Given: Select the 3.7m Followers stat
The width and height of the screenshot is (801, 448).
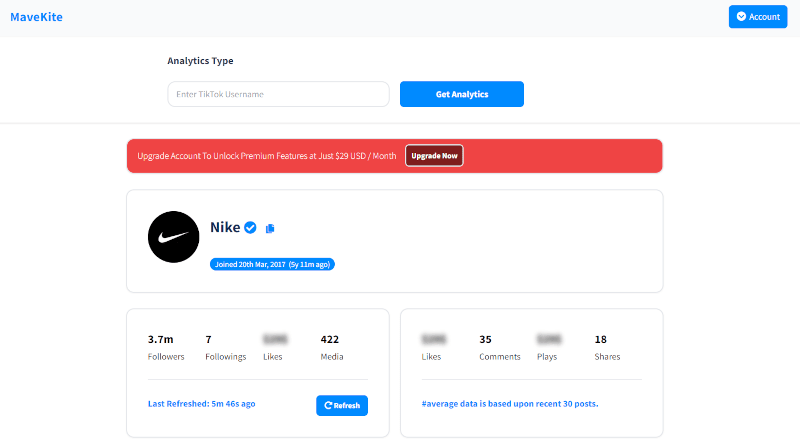Looking at the screenshot, I should pyautogui.click(x=160, y=340).
